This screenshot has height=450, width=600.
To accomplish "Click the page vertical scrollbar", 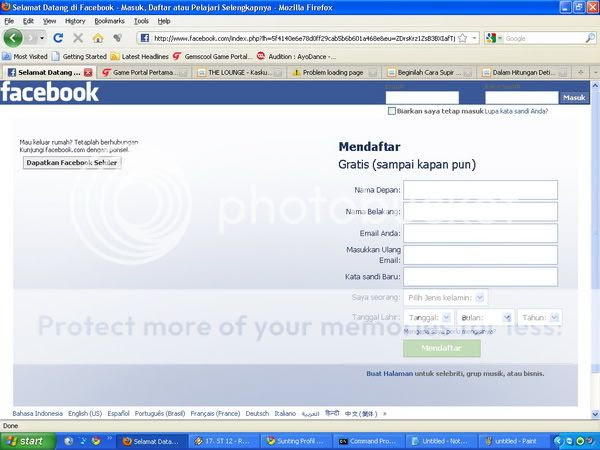I will pyautogui.click(x=595, y=249).
